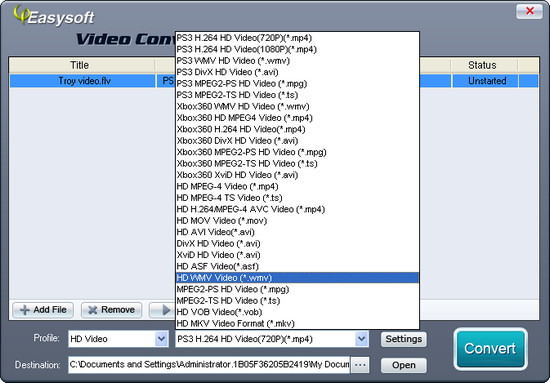Pick HD AVI Video(*.avi)
Image resolution: width=550 pixels, height=383 pixels.
point(297,232)
